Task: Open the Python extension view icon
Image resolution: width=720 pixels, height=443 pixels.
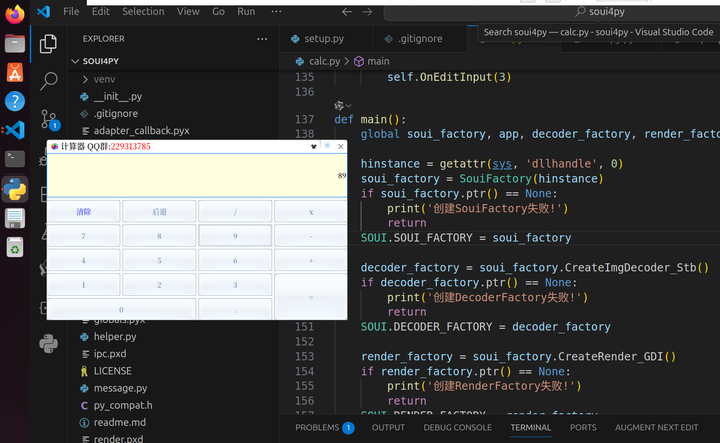Action: (48, 343)
